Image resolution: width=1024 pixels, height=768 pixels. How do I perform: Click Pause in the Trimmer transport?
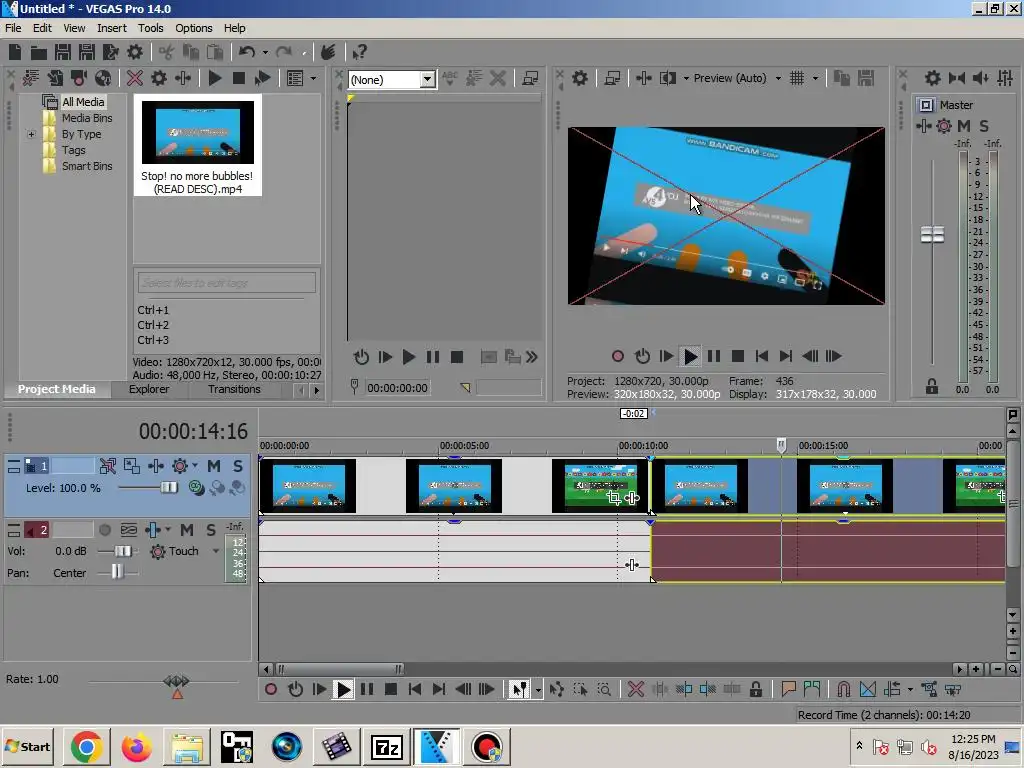click(432, 357)
